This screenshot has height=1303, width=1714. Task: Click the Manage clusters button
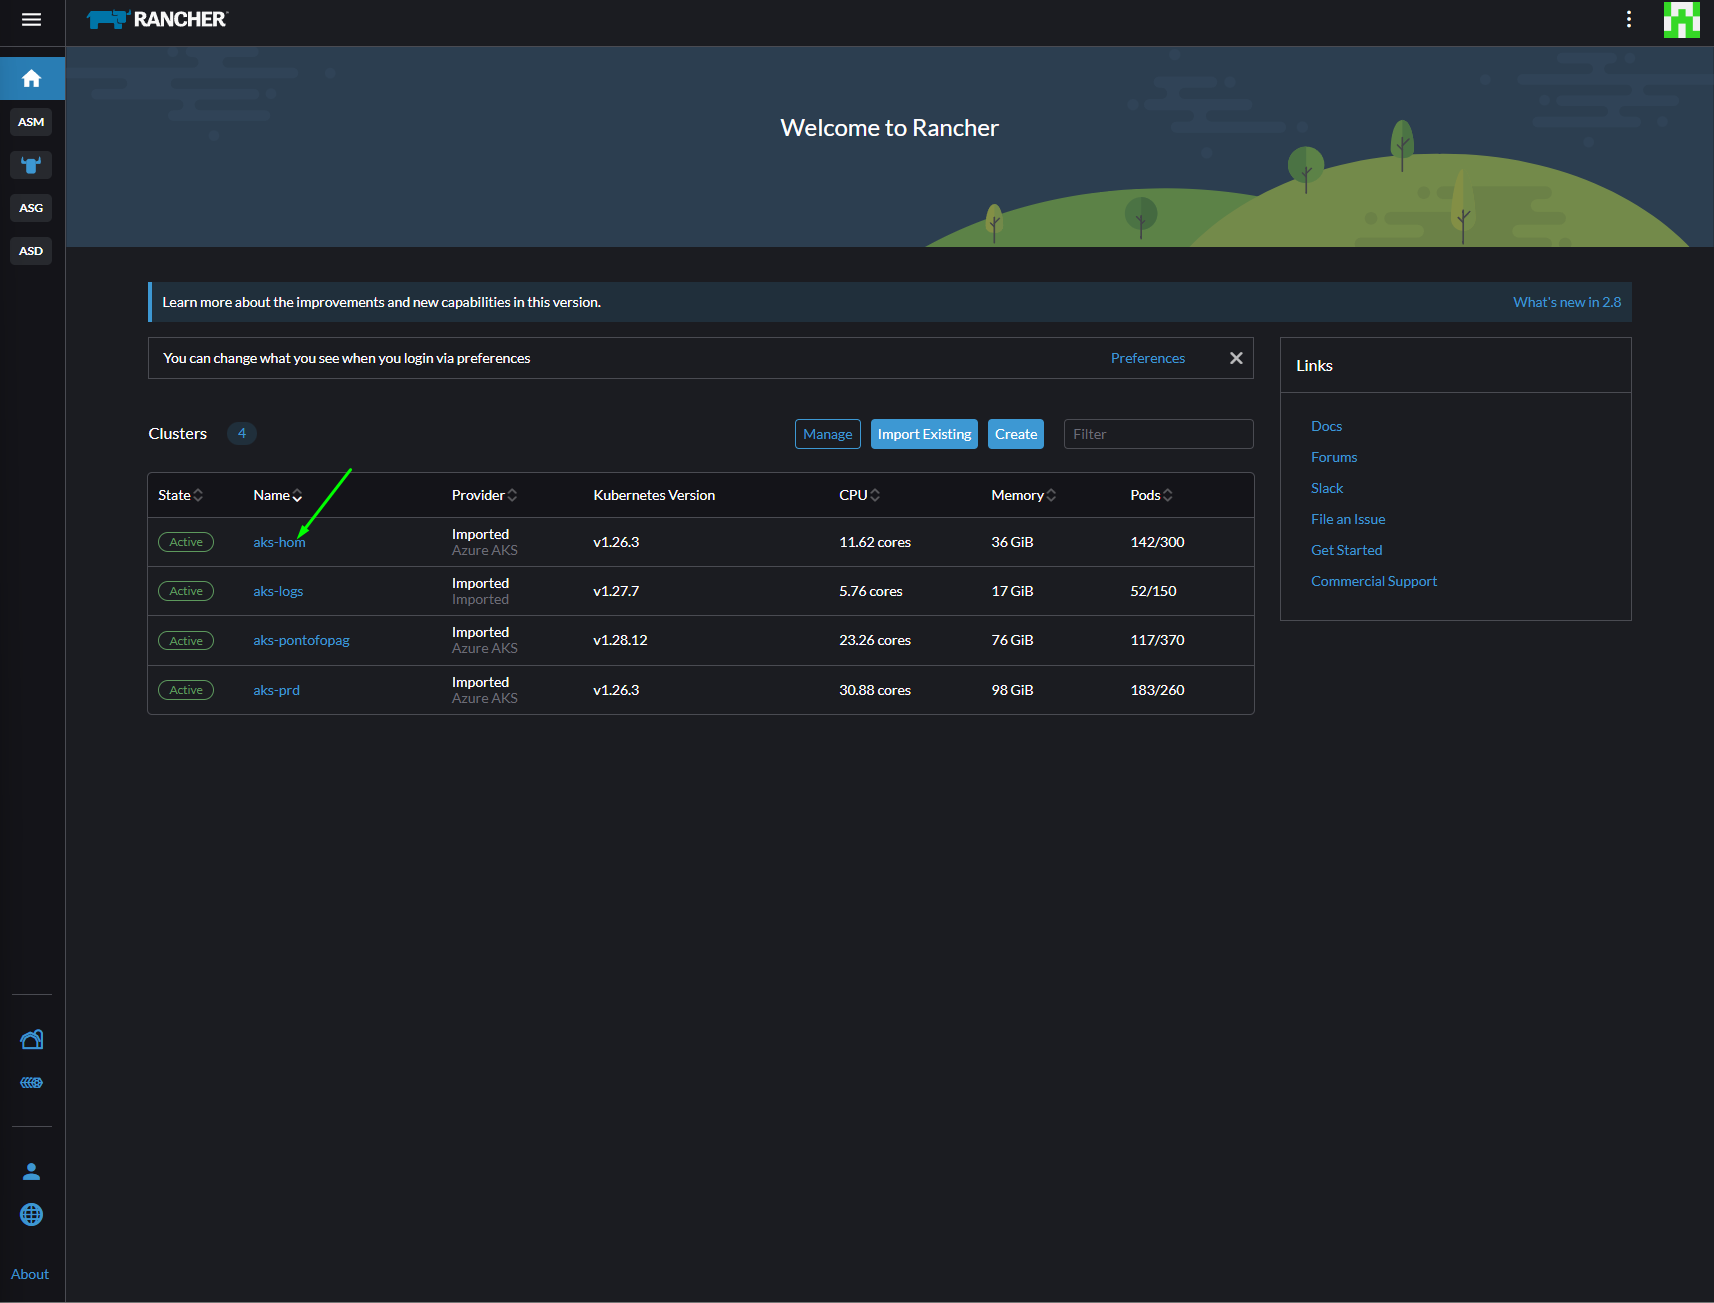click(x=828, y=434)
